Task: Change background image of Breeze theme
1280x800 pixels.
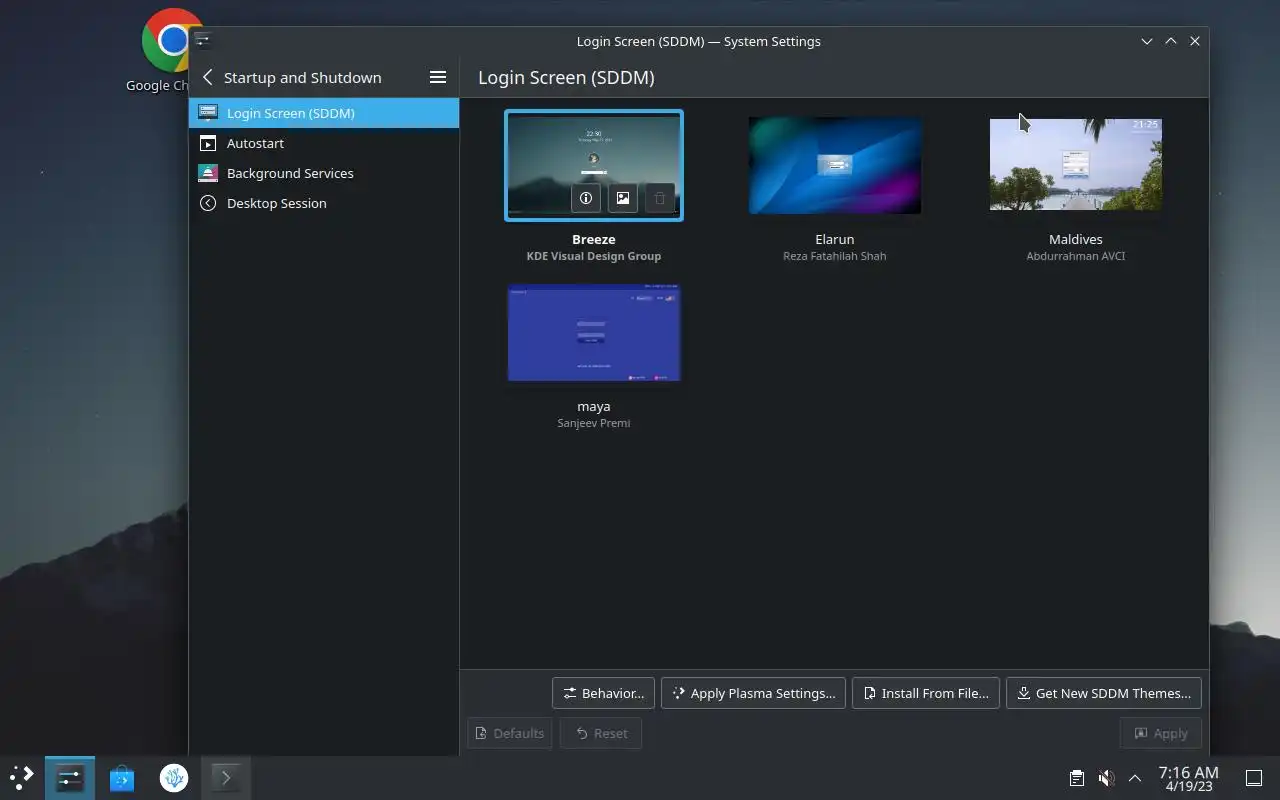Action: click(623, 198)
